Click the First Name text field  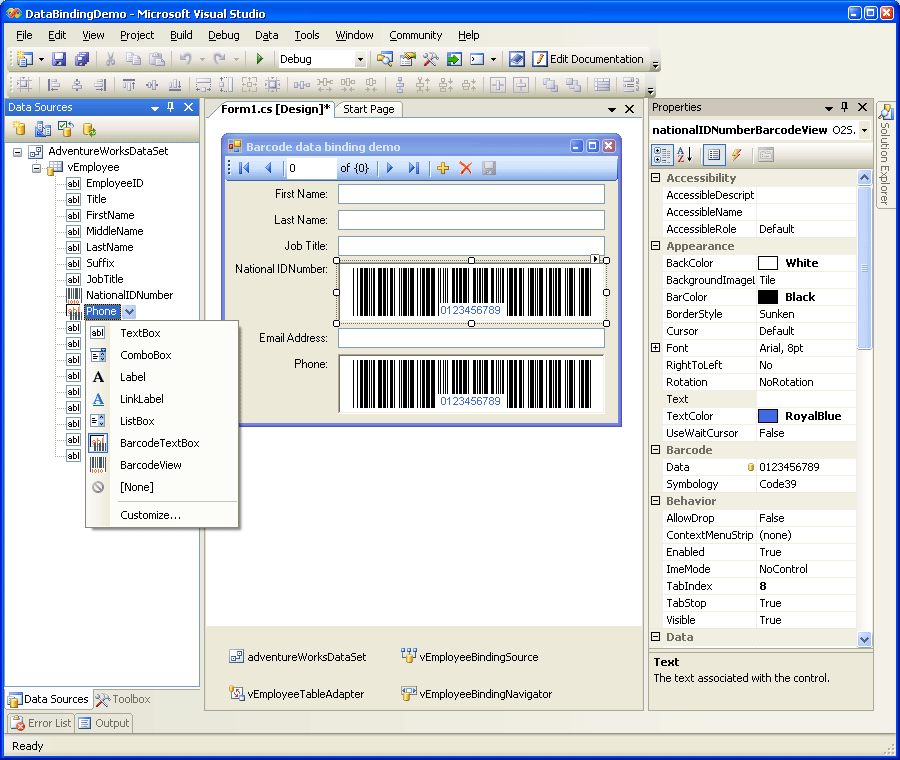pos(471,194)
